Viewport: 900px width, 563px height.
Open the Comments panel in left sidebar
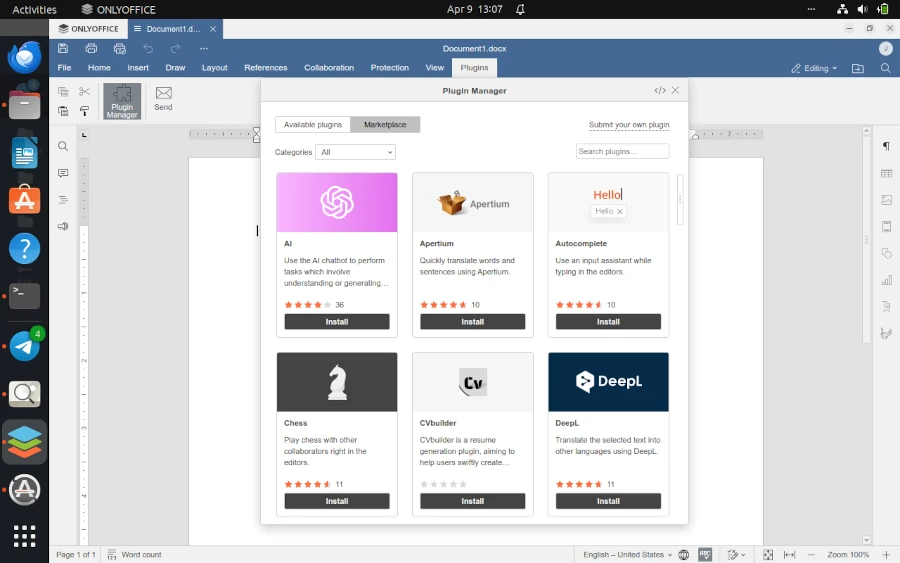[63, 173]
